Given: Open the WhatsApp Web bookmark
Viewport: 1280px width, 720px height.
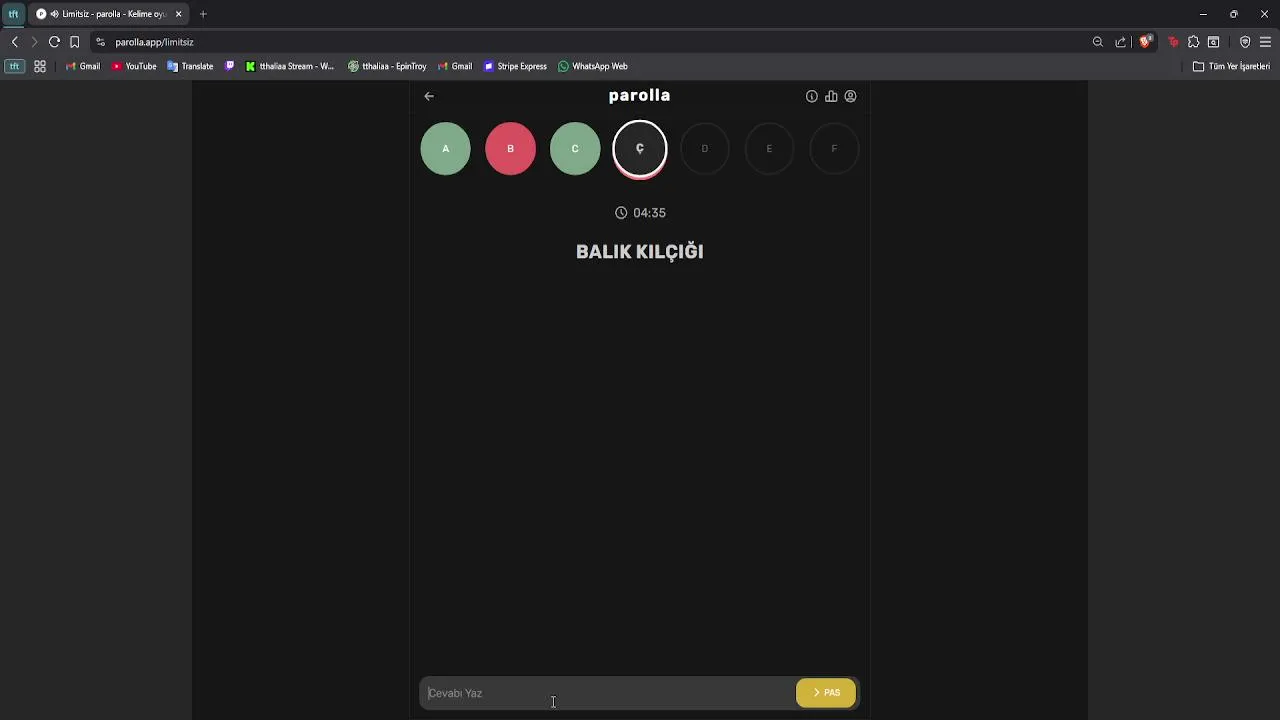Looking at the screenshot, I should click(x=593, y=66).
